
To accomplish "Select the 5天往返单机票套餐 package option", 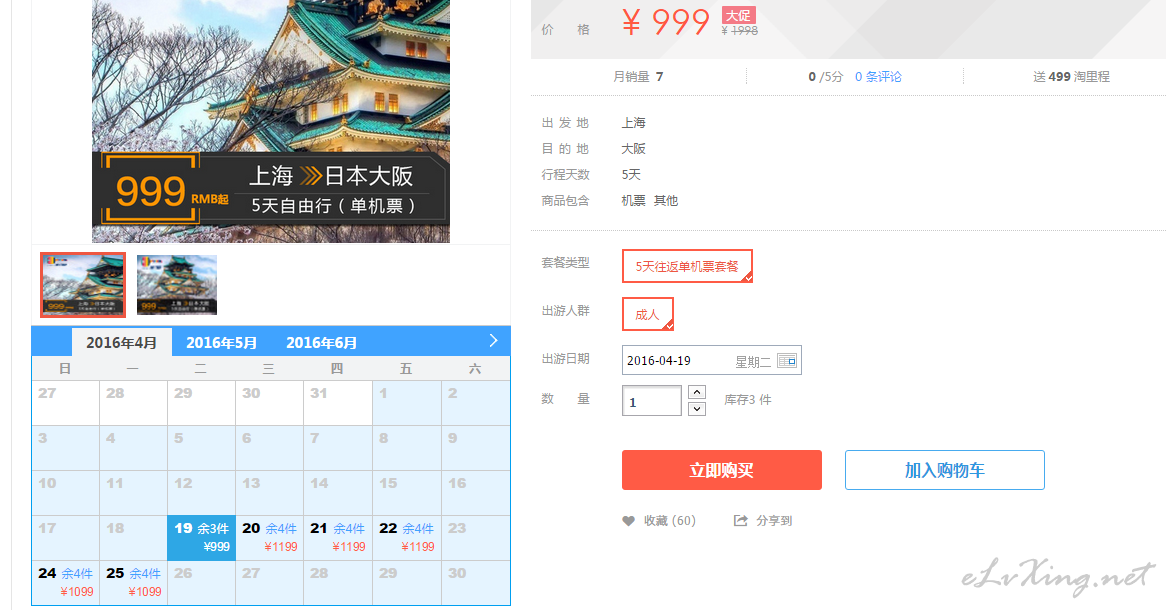I will point(687,266).
